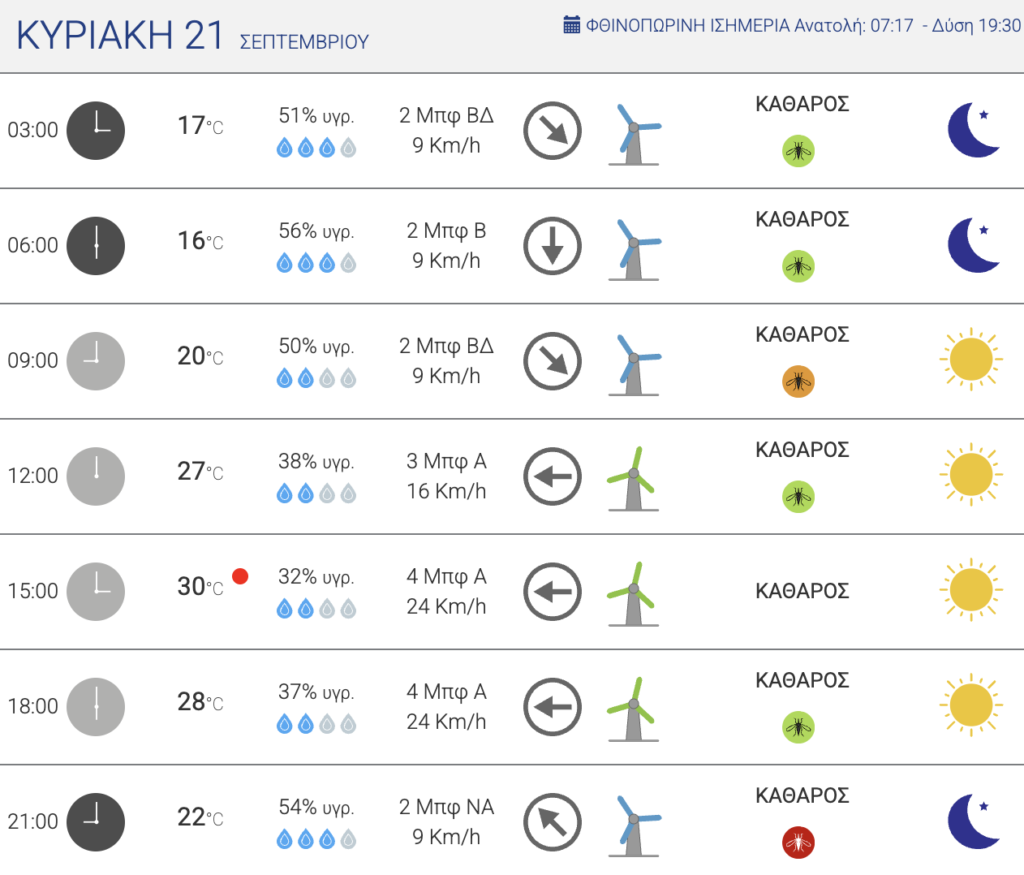
Task: Click the blue wind turbine at 09:00
Action: 634,364
